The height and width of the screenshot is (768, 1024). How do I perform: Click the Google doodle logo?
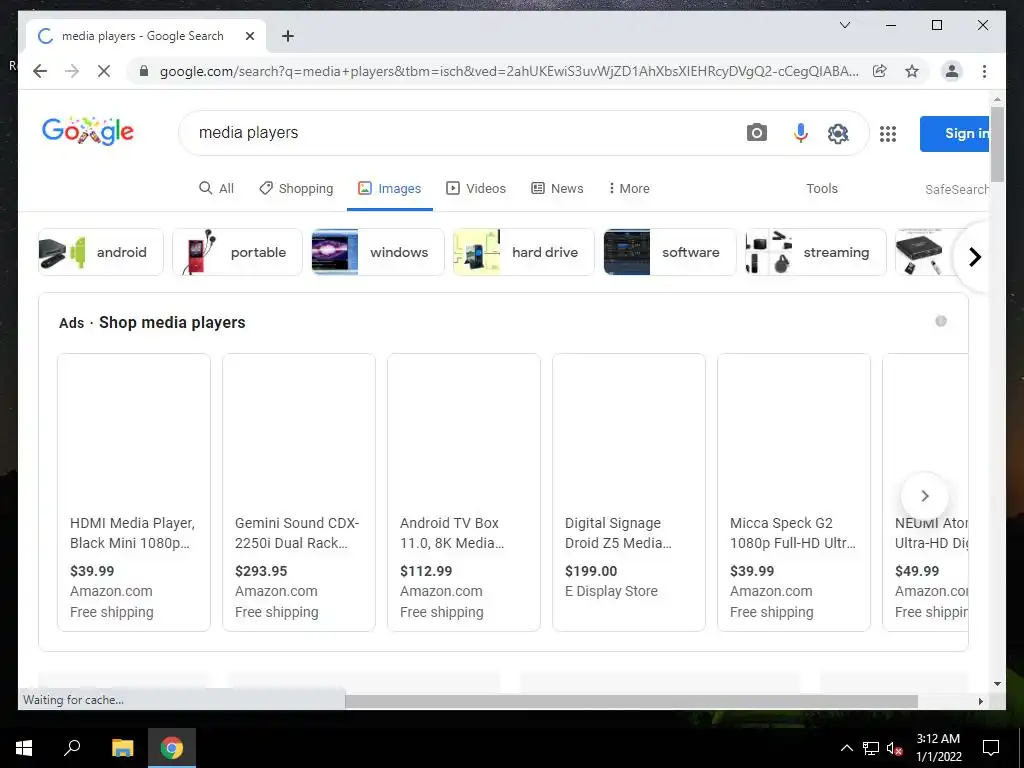coord(88,131)
